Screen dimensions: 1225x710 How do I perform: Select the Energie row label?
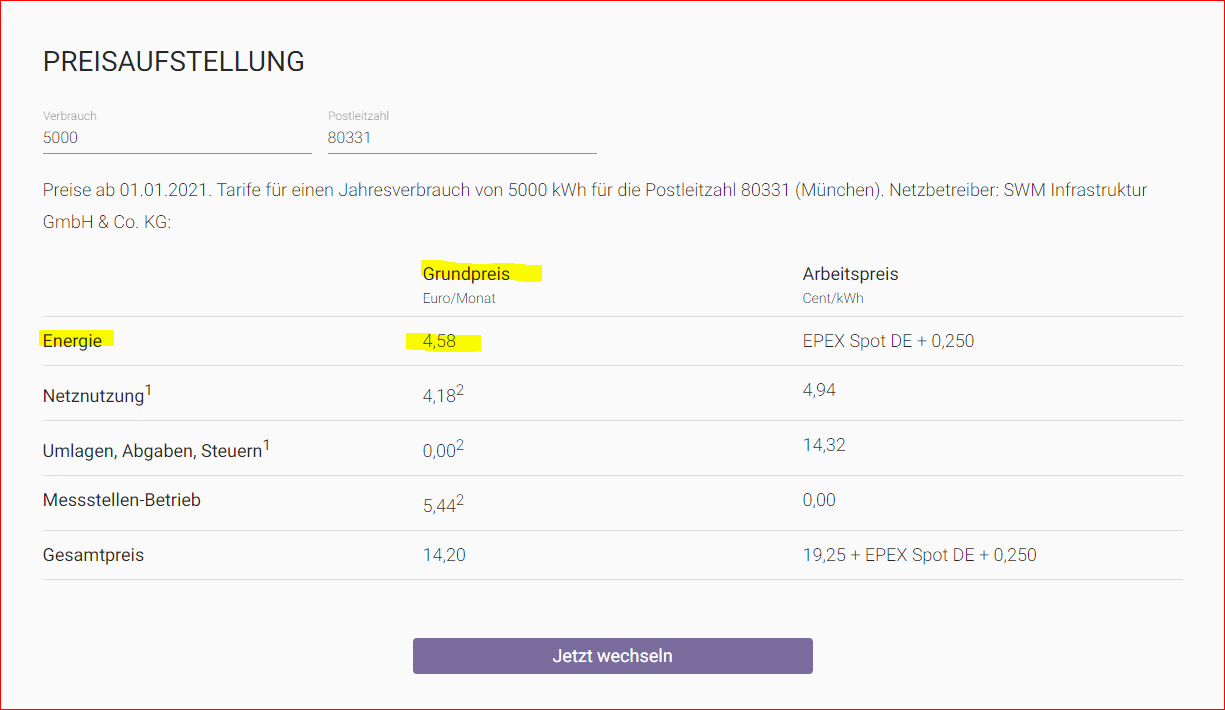coord(72,341)
